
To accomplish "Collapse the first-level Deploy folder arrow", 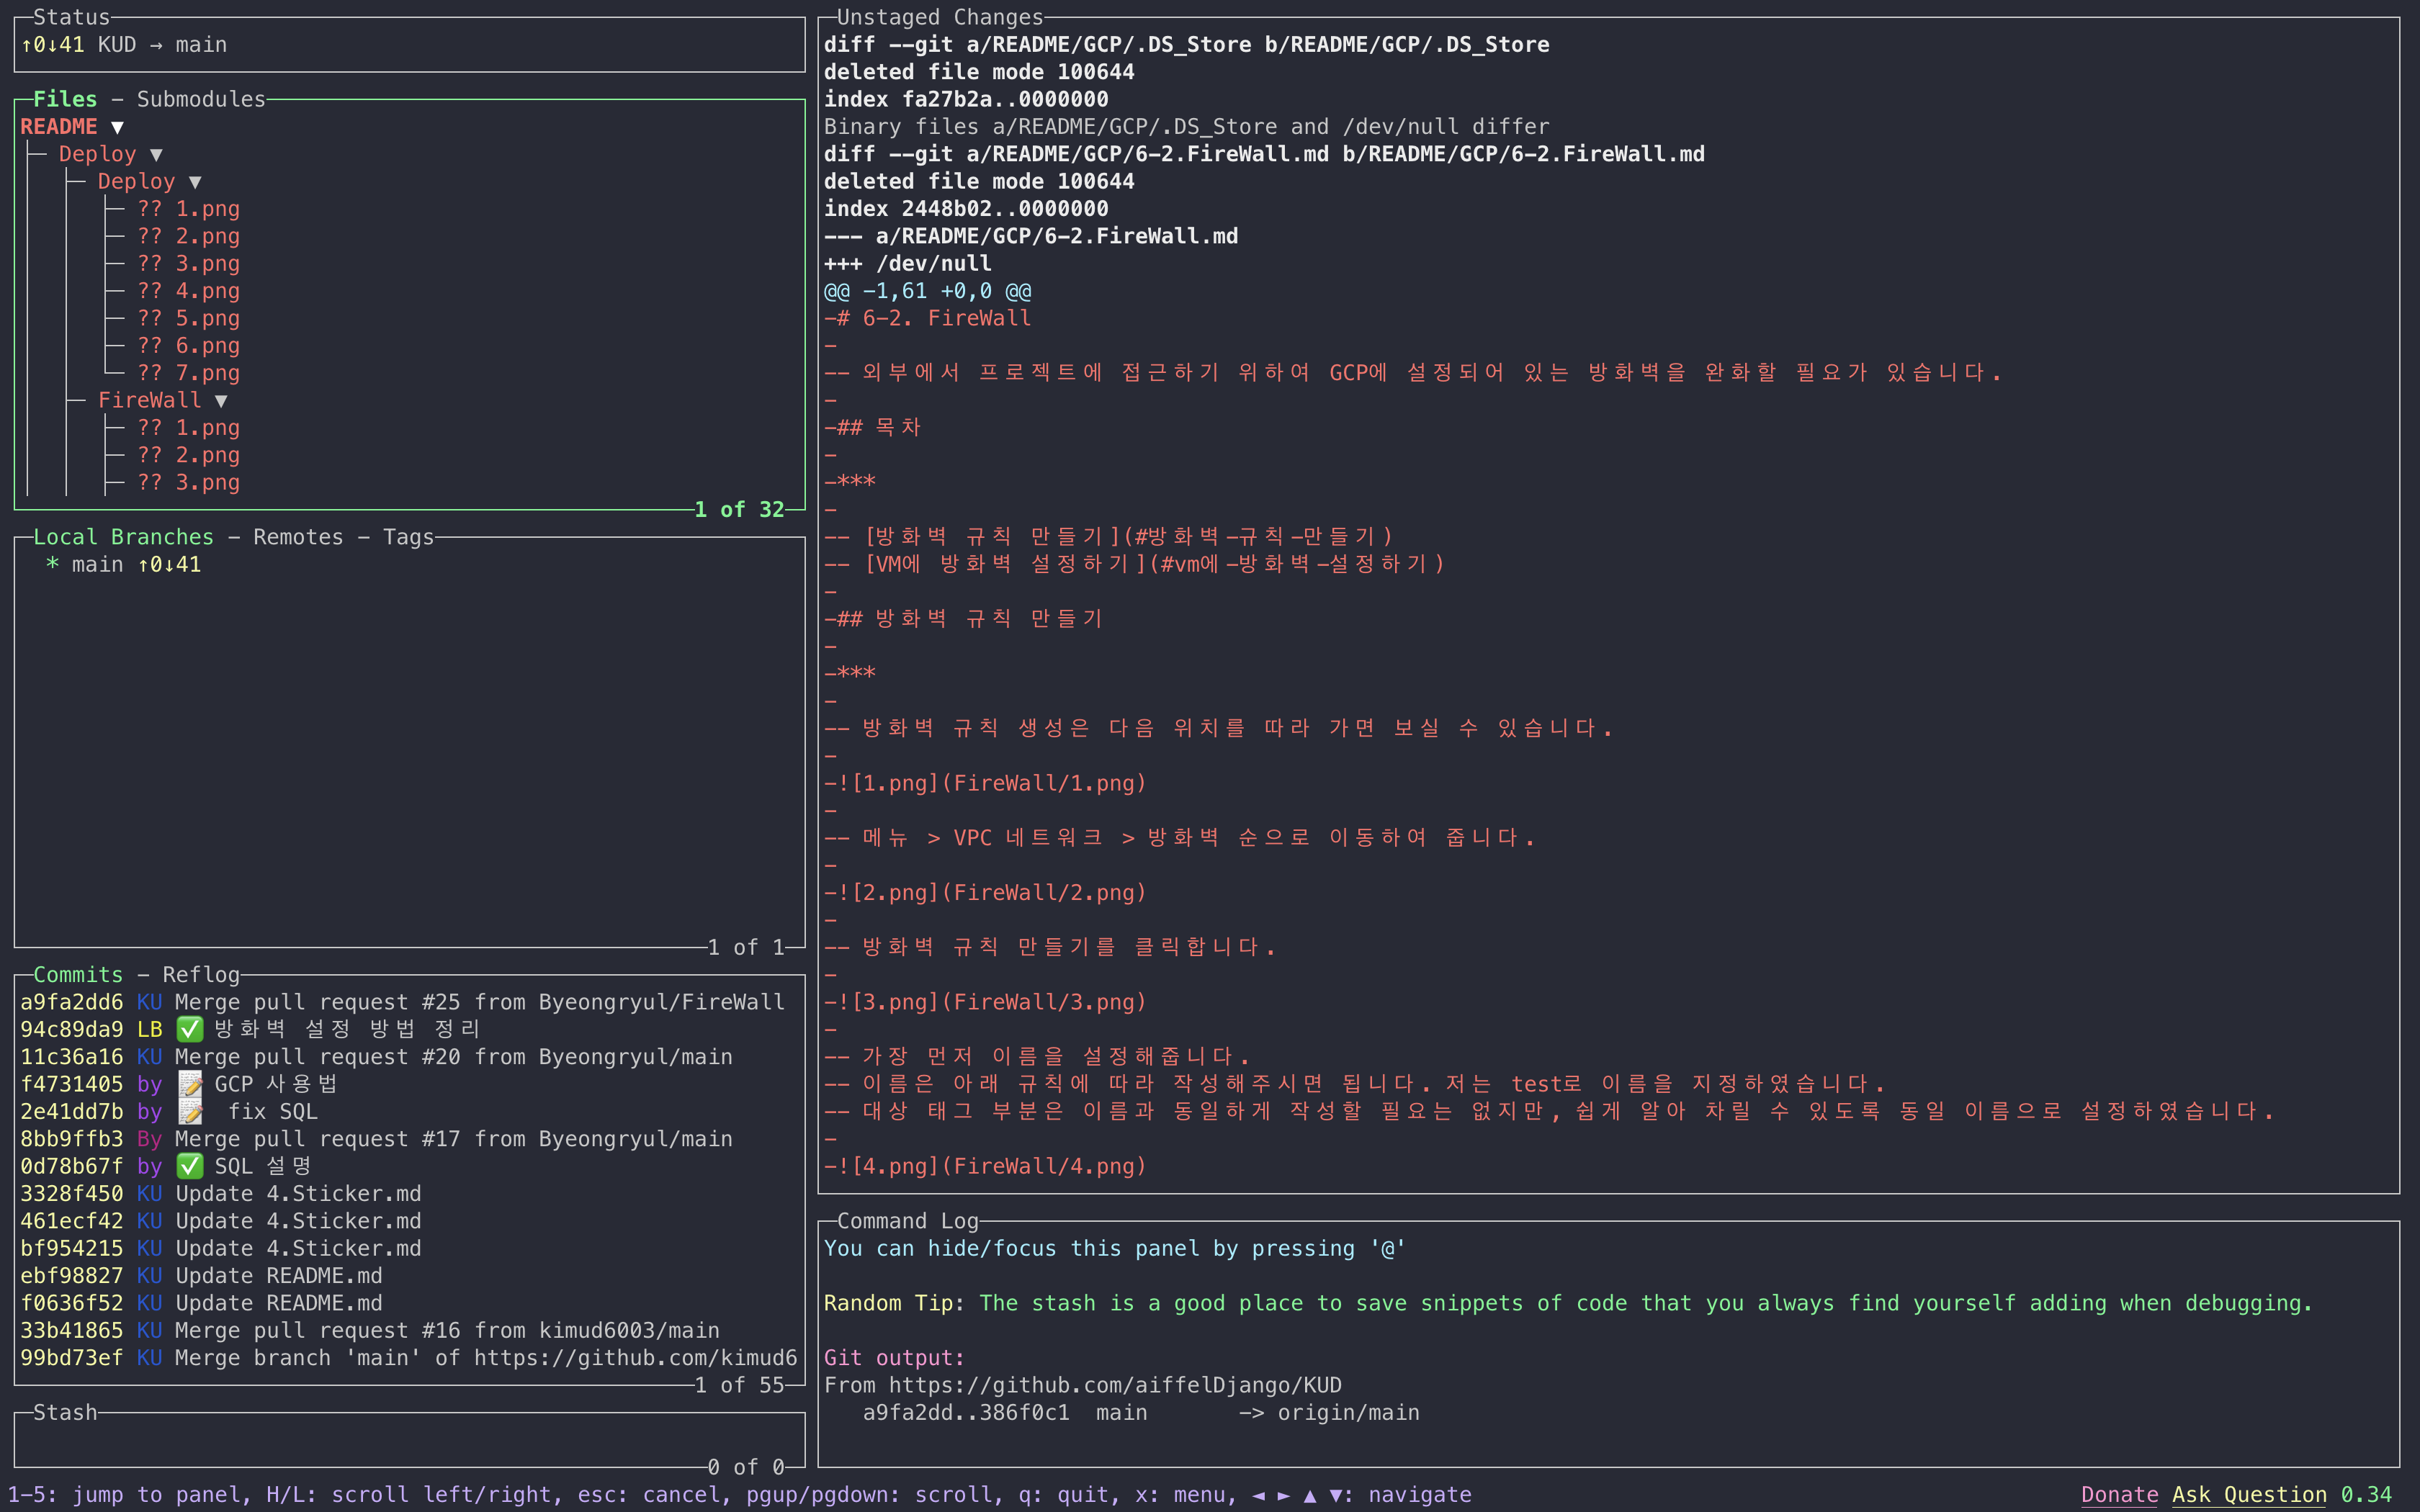I will coord(156,154).
